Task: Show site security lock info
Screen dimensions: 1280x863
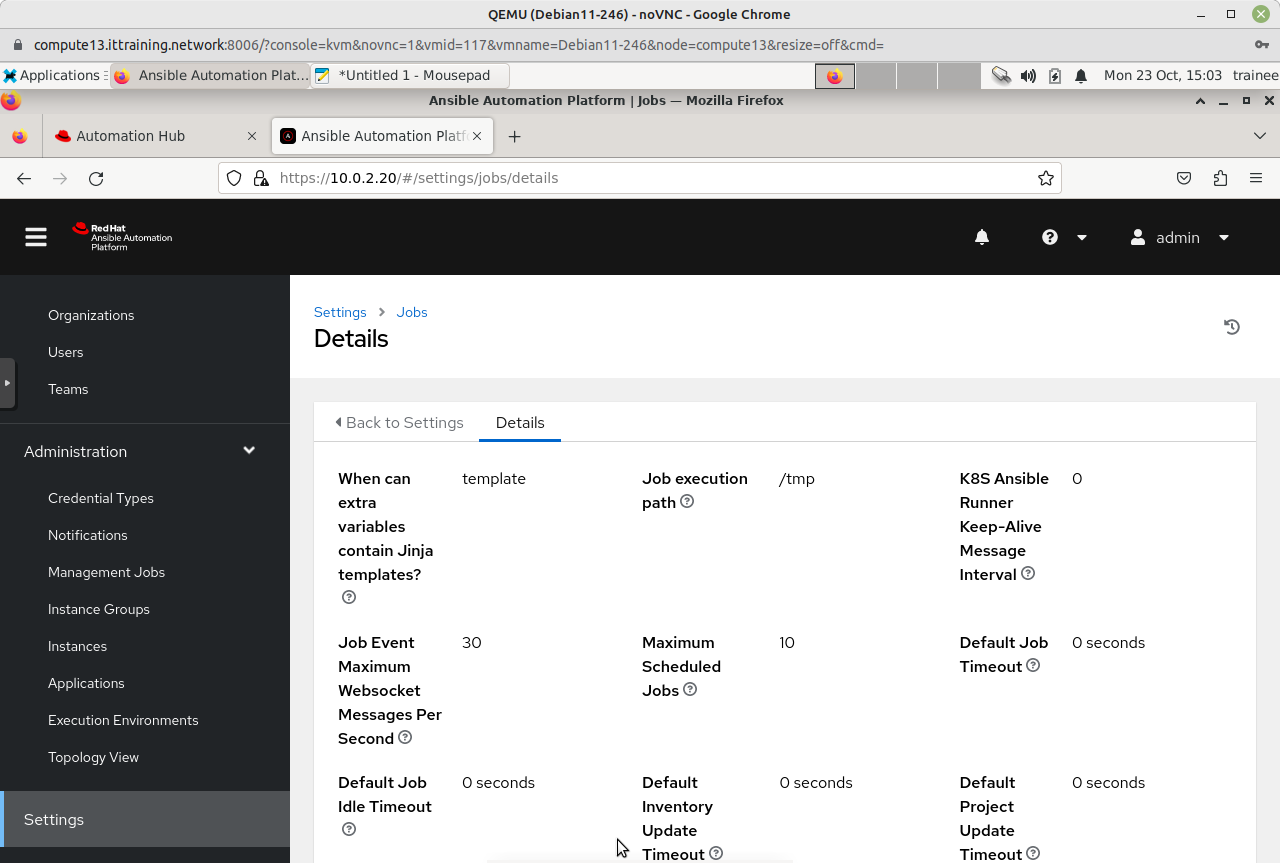Action: pyautogui.click(x=261, y=178)
